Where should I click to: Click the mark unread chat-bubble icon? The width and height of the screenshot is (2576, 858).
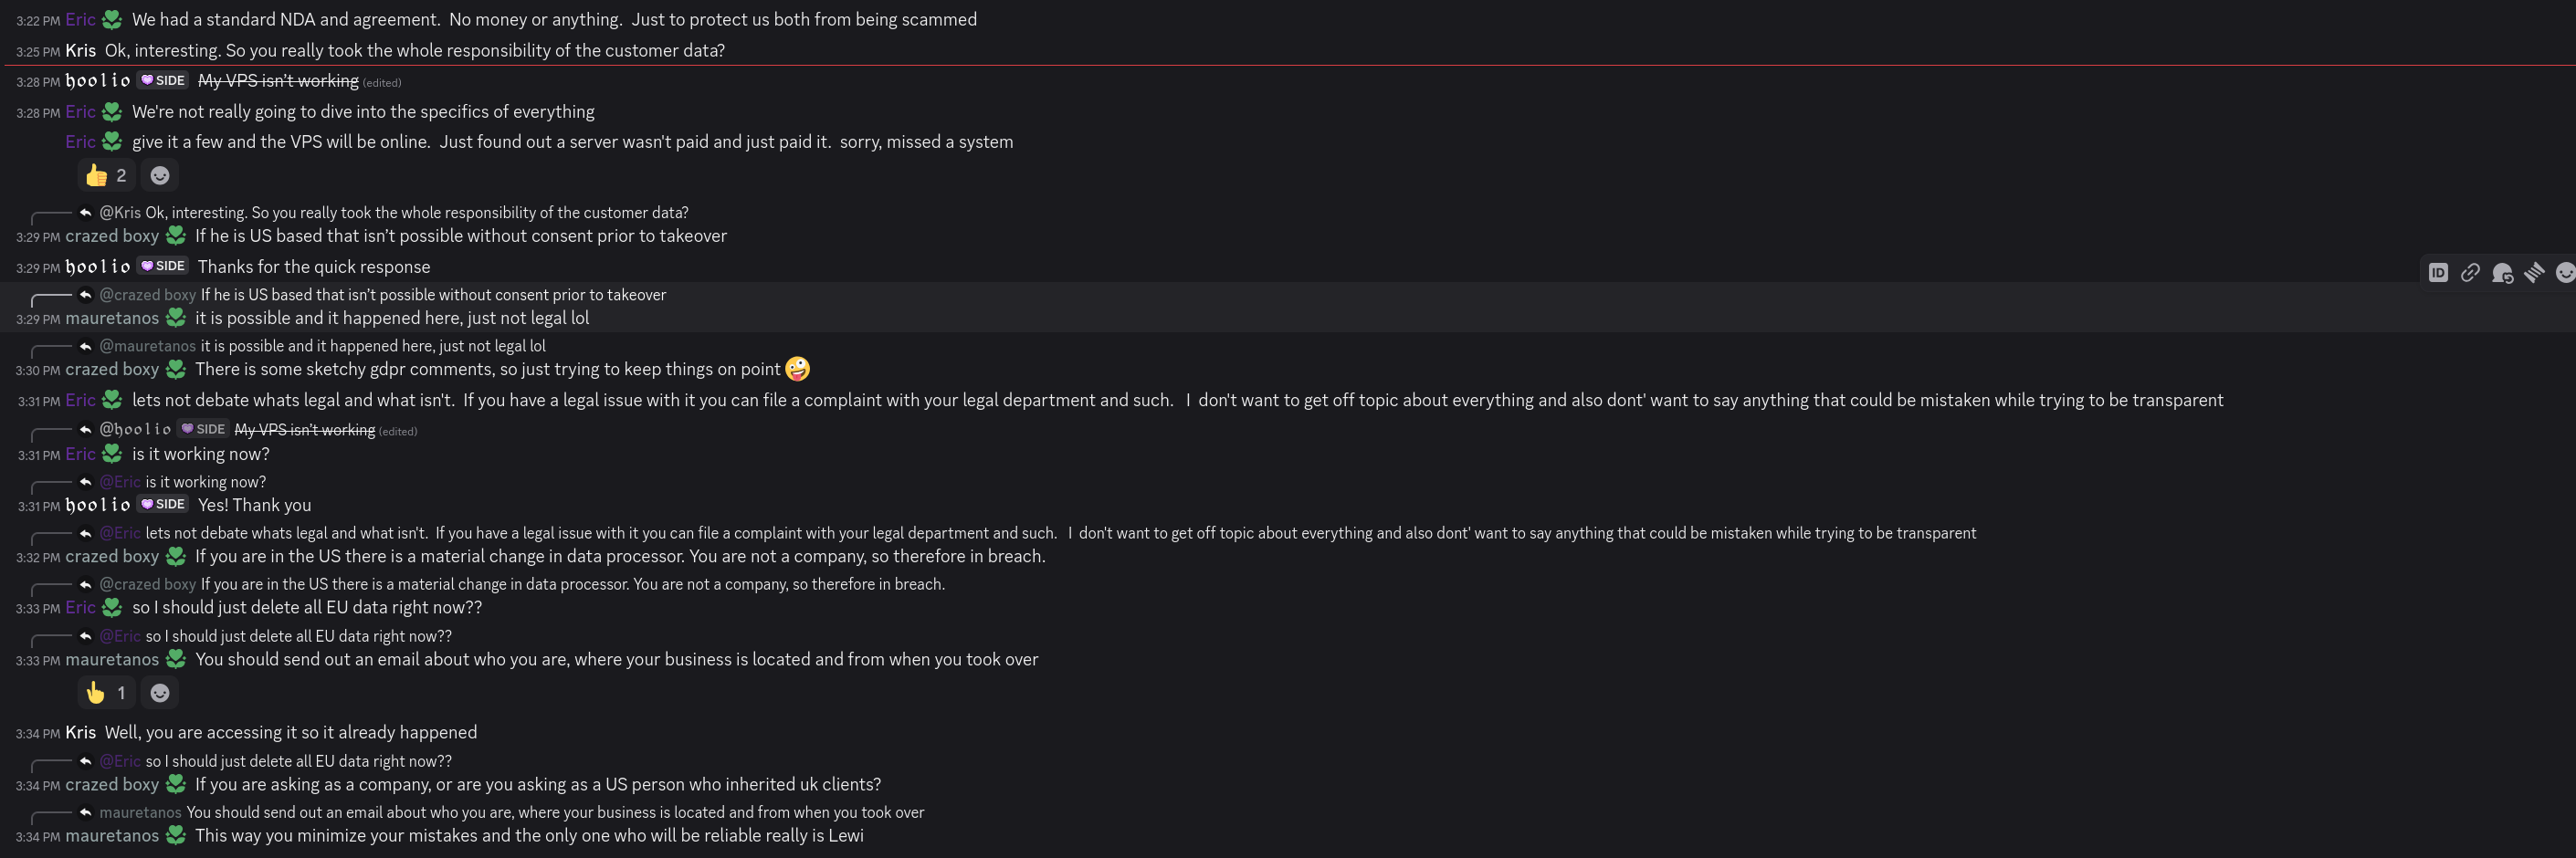point(2502,273)
